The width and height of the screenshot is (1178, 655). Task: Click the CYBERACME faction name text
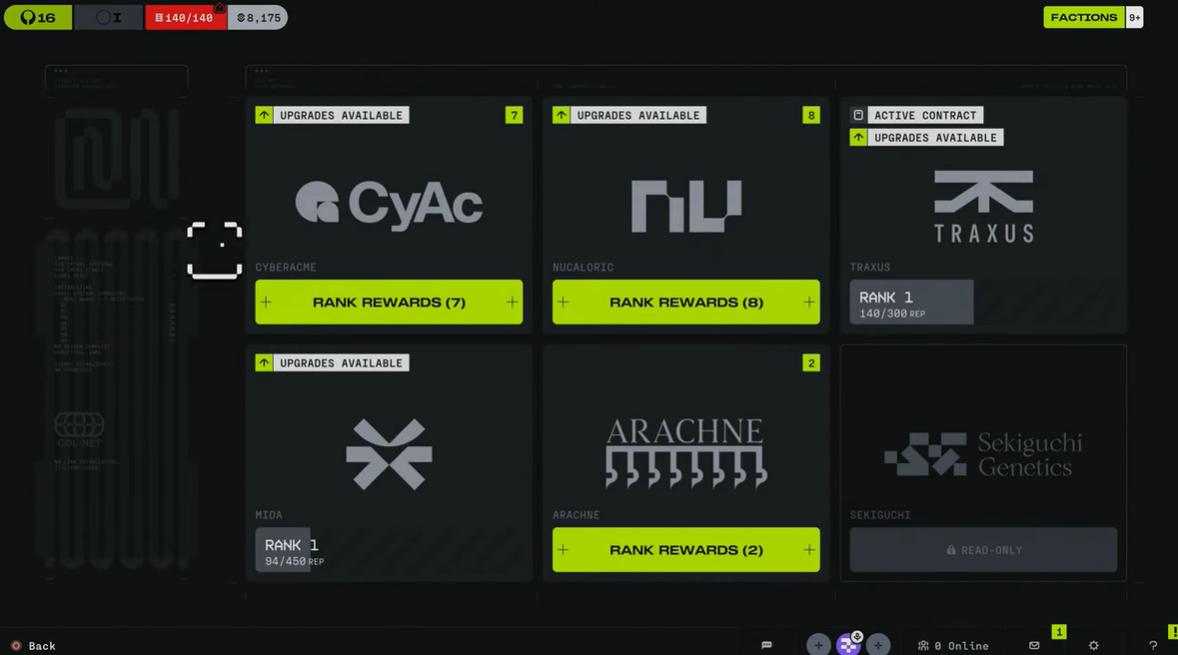[x=285, y=267]
